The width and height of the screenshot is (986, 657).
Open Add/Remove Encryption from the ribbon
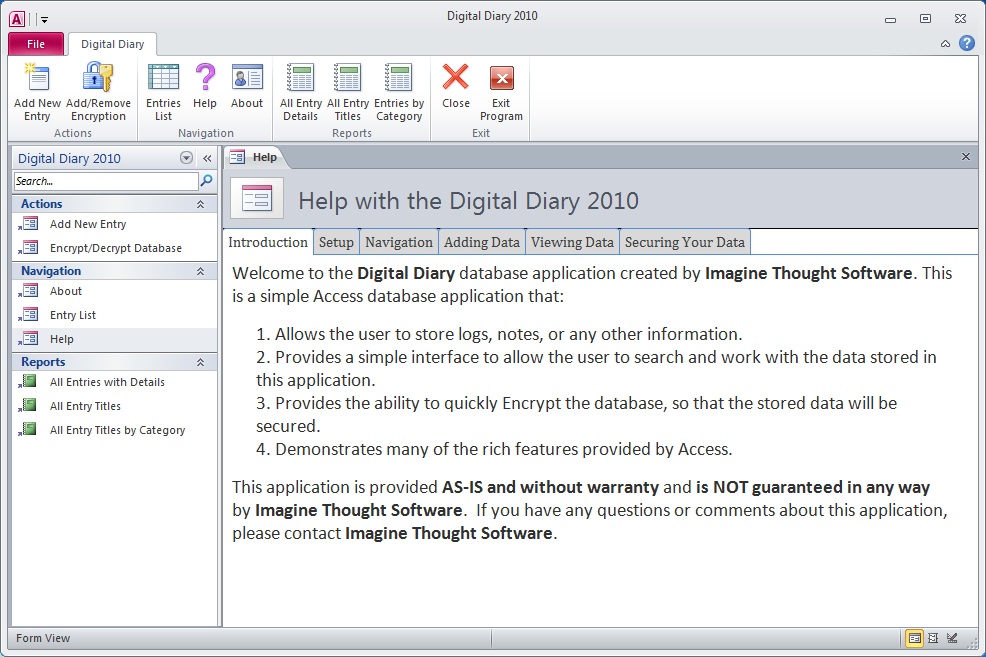[98, 92]
